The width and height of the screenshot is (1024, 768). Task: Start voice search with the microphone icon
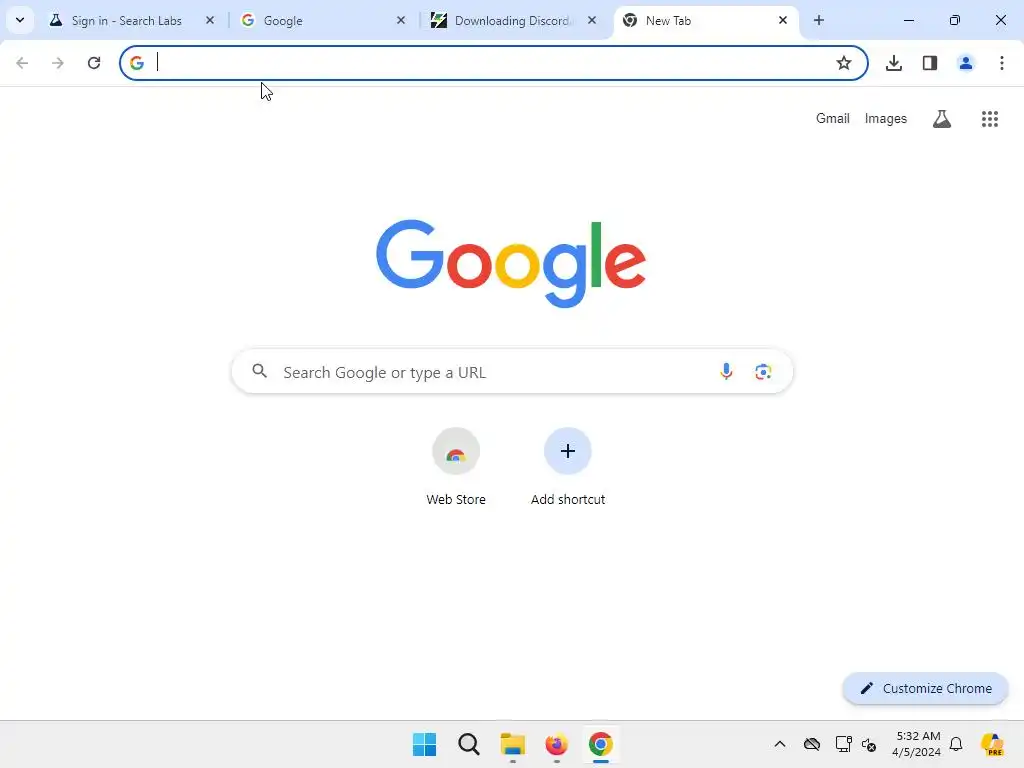click(726, 372)
